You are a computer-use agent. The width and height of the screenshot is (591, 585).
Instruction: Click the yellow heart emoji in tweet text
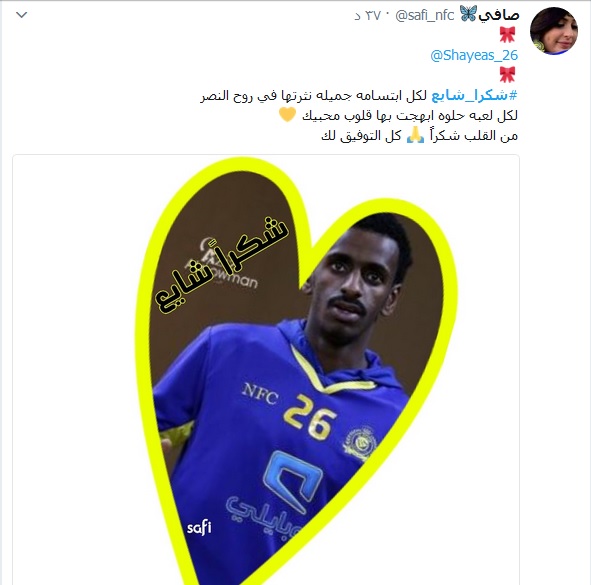(x=287, y=114)
